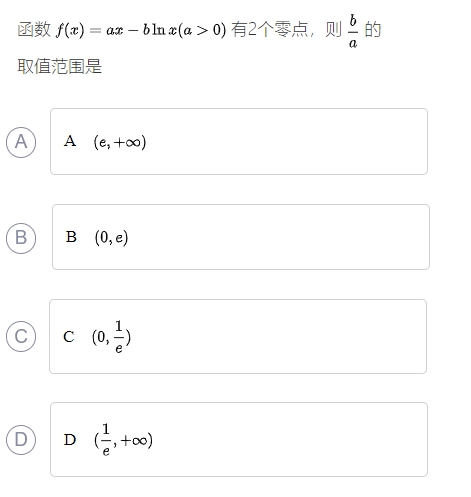The width and height of the screenshot is (471, 497).
Task: Select radio button B
Action: point(21,238)
